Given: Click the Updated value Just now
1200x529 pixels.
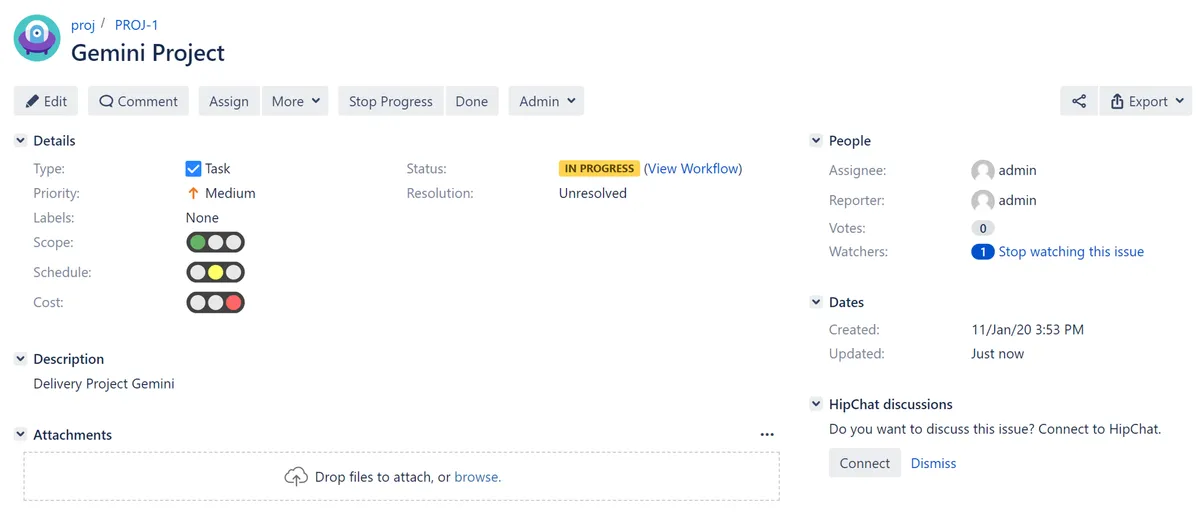Looking at the screenshot, I should (997, 354).
